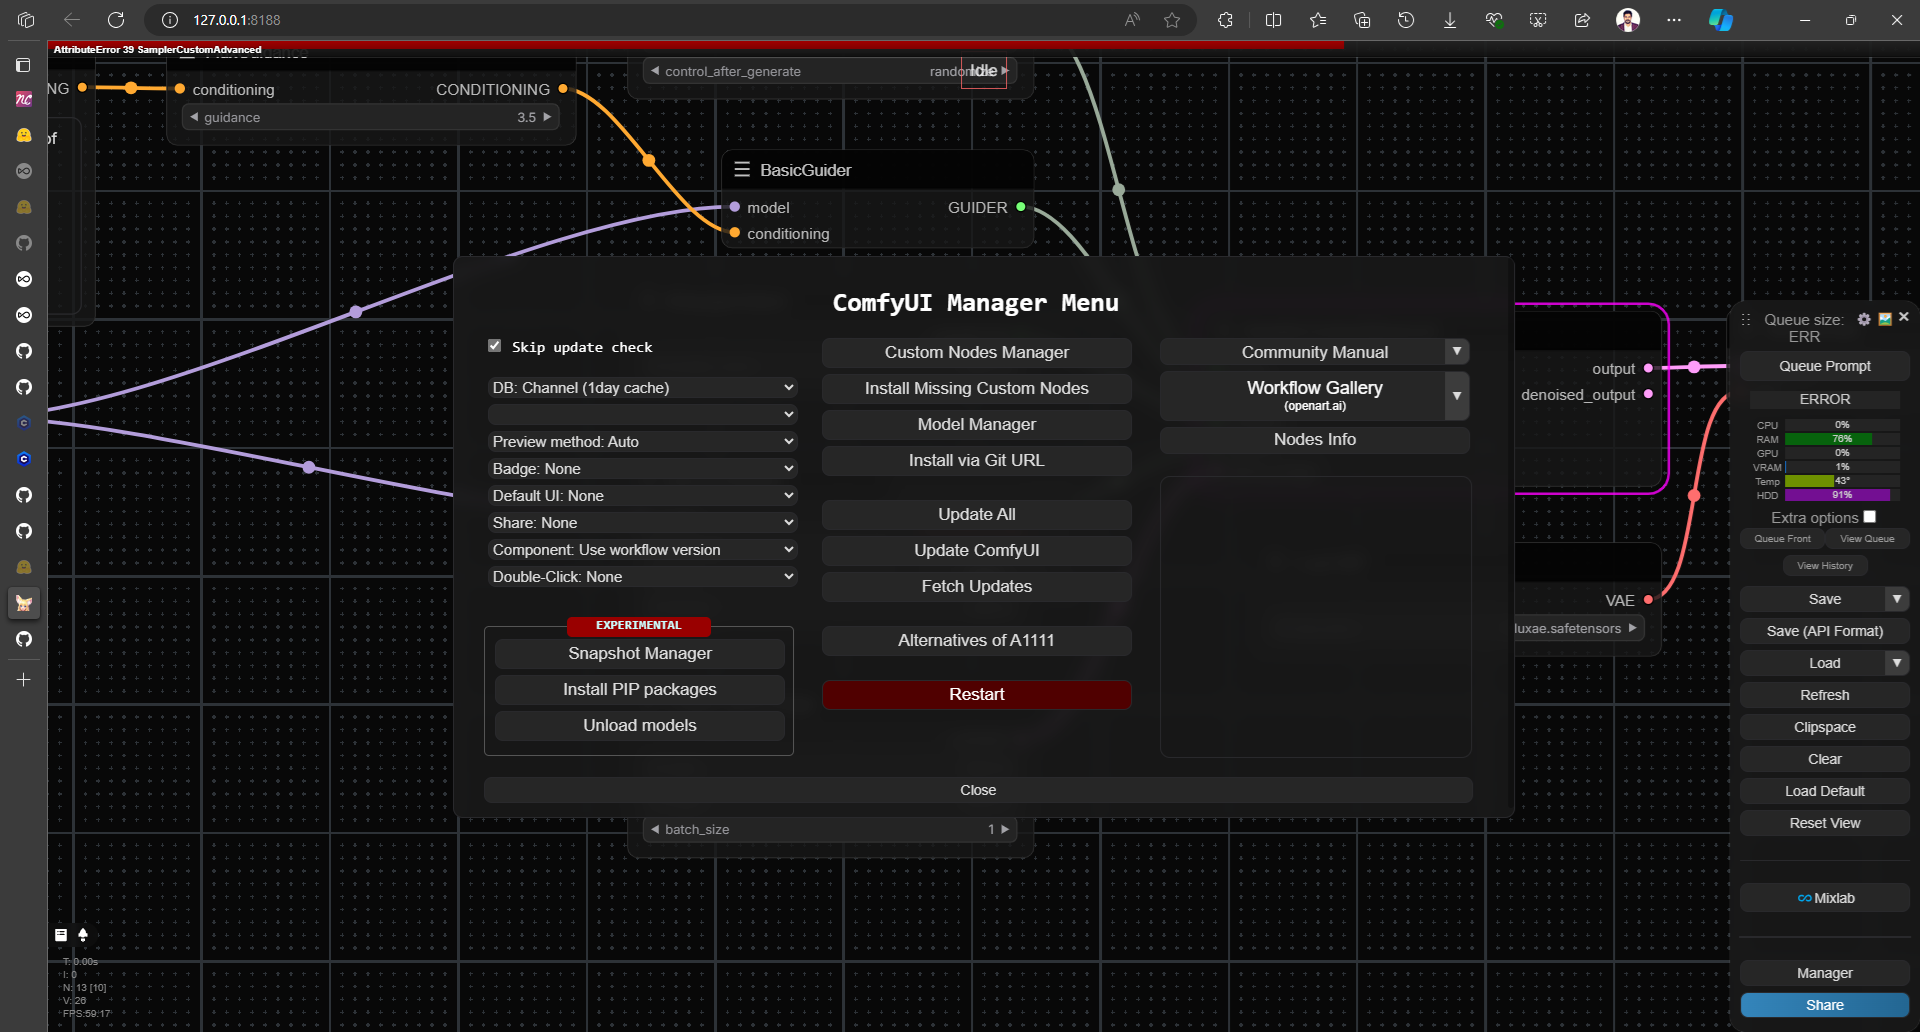Open the BasicGuider node menu icon
The image size is (1920, 1032).
742,170
